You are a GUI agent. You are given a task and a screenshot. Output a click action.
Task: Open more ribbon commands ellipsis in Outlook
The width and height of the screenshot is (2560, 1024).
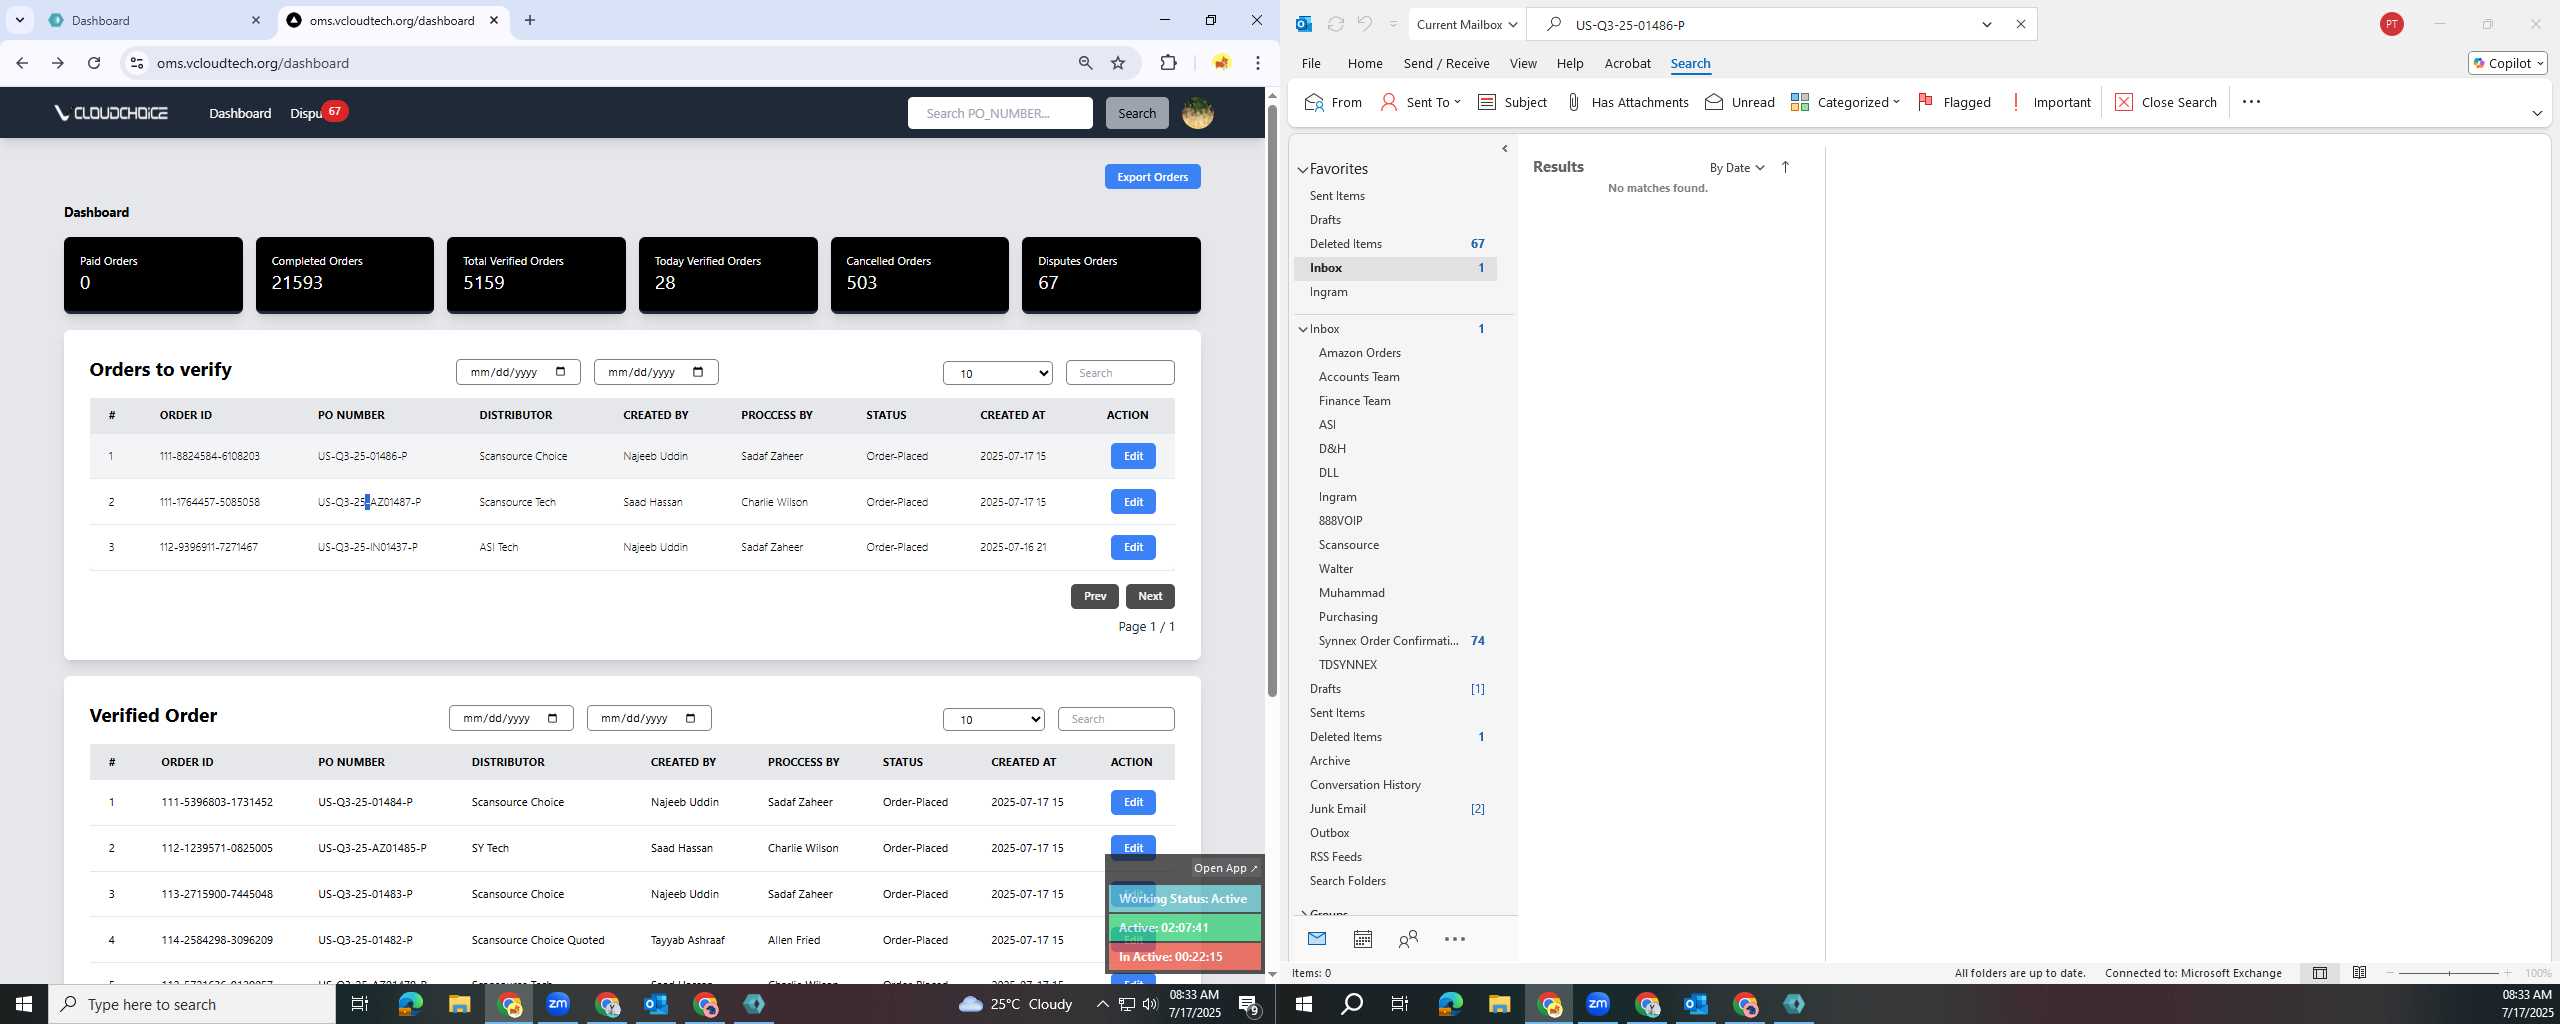(2251, 102)
